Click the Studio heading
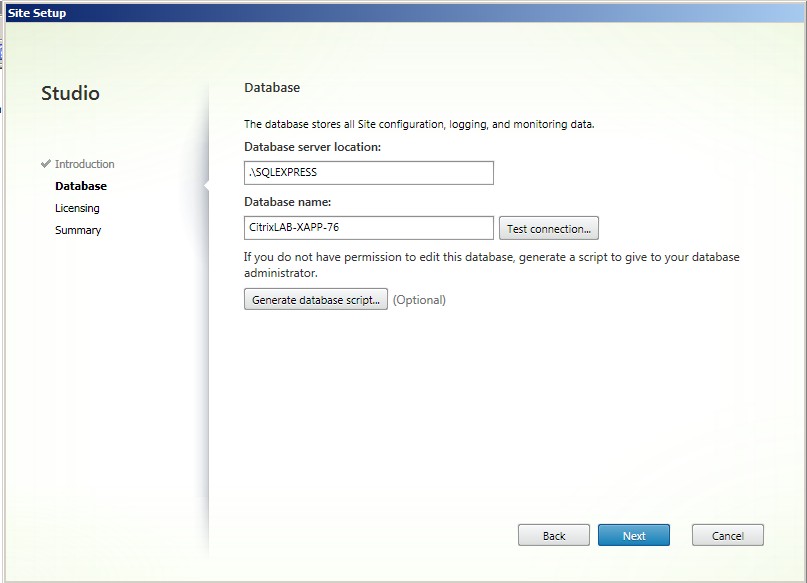 coord(70,94)
